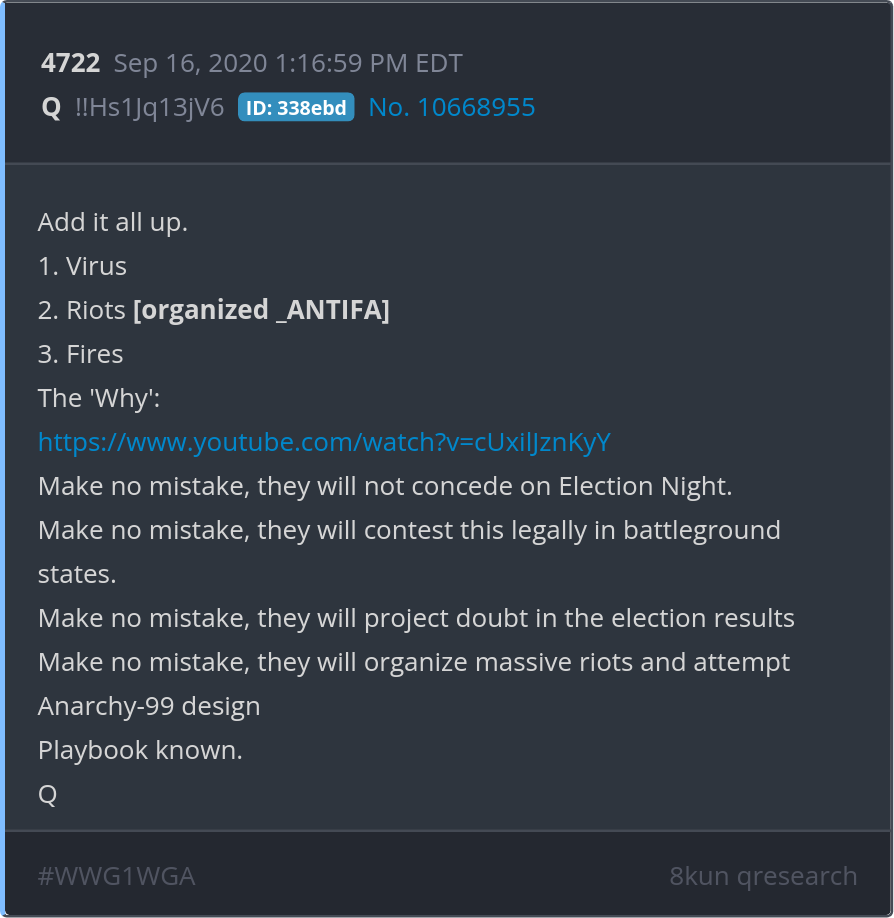Click the bold '[organized _ANTIFA]' text
894x918 pixels.
click(261, 310)
